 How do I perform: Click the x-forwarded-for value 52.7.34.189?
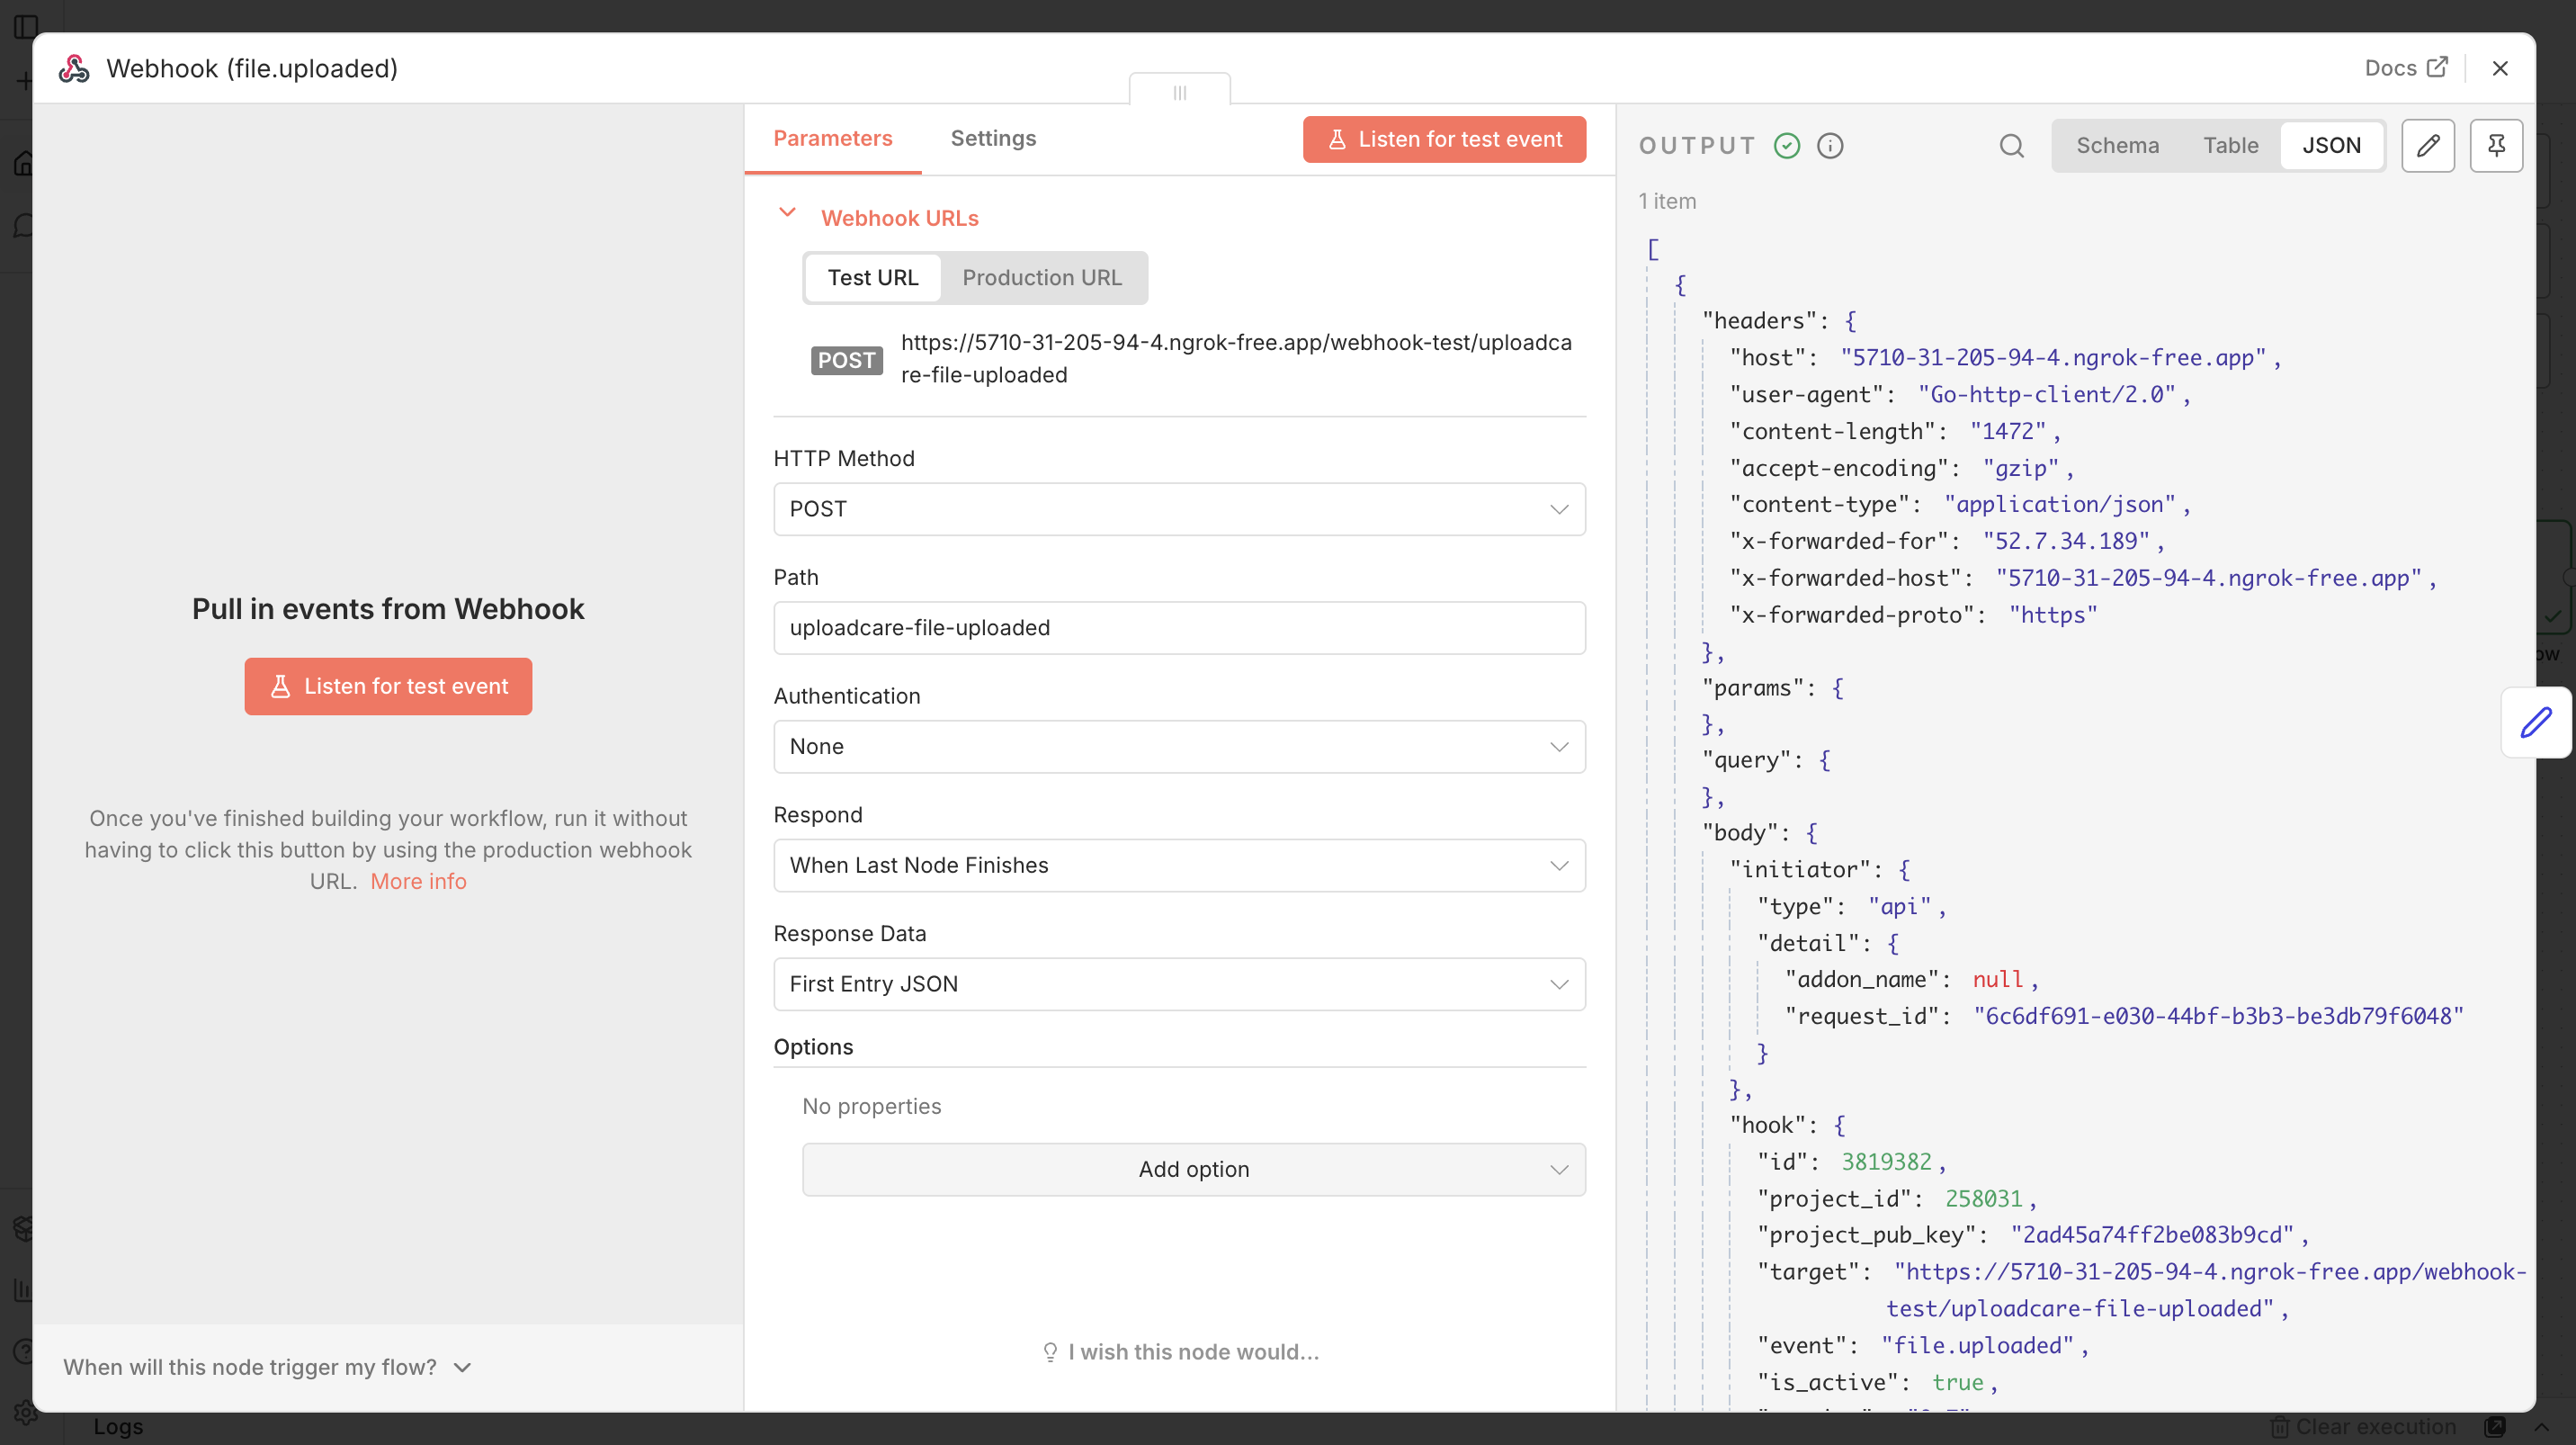[2066, 541]
